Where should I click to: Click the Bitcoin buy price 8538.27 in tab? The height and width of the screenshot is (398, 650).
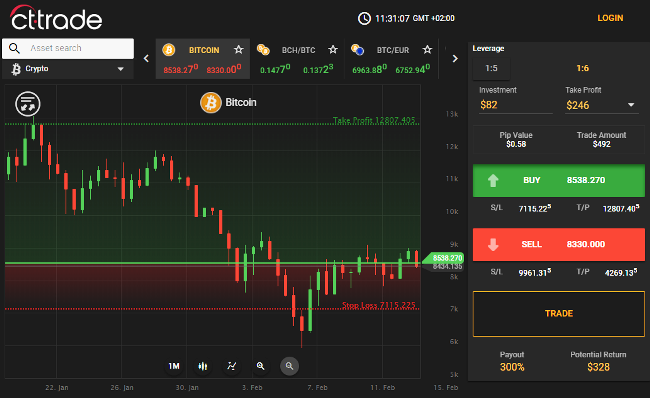(x=181, y=69)
